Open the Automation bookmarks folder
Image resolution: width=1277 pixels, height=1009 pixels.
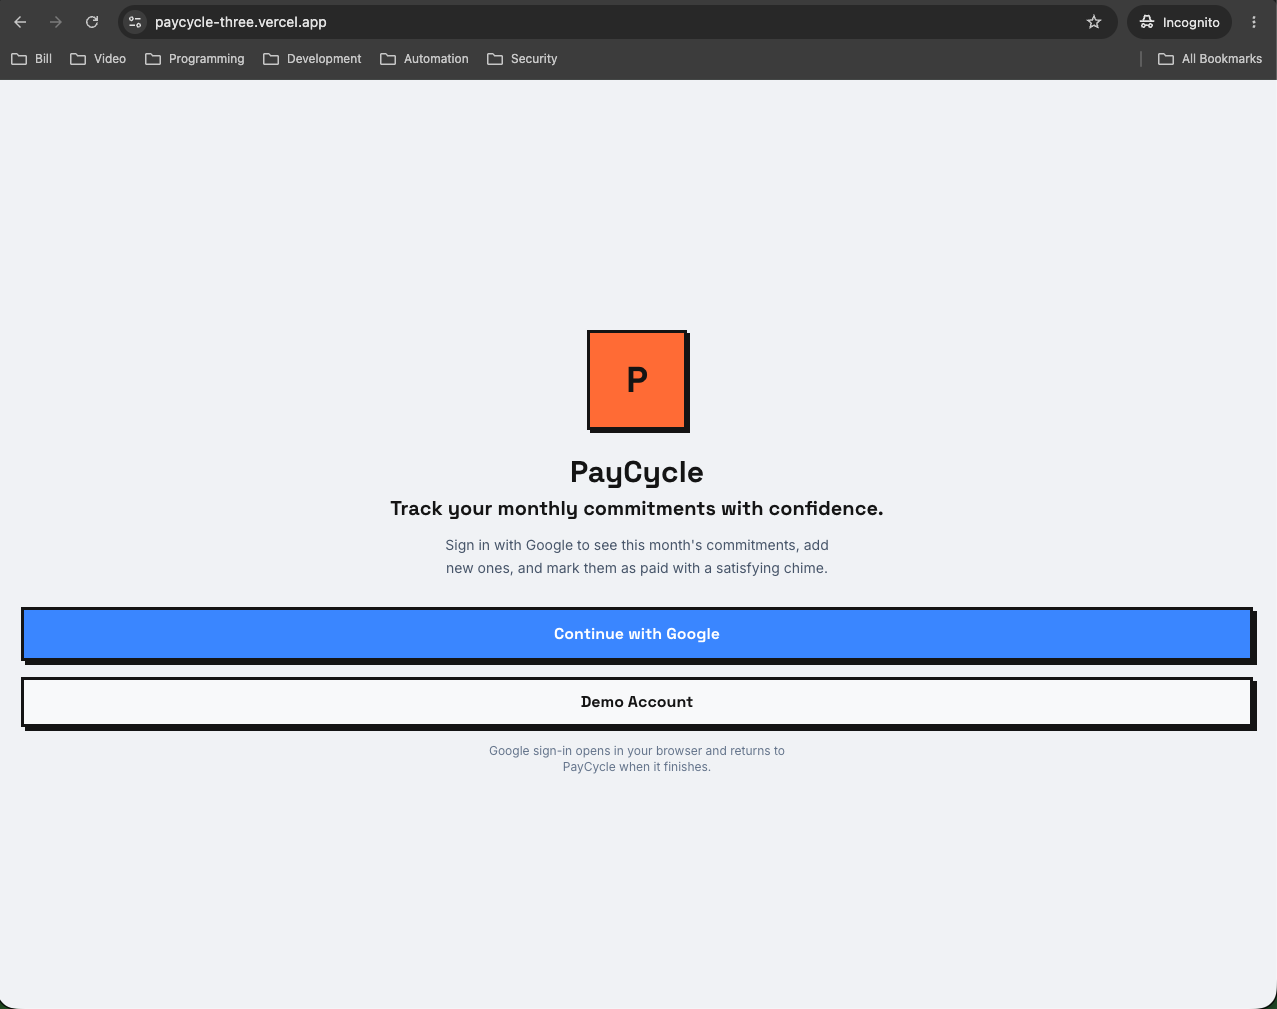coord(424,59)
